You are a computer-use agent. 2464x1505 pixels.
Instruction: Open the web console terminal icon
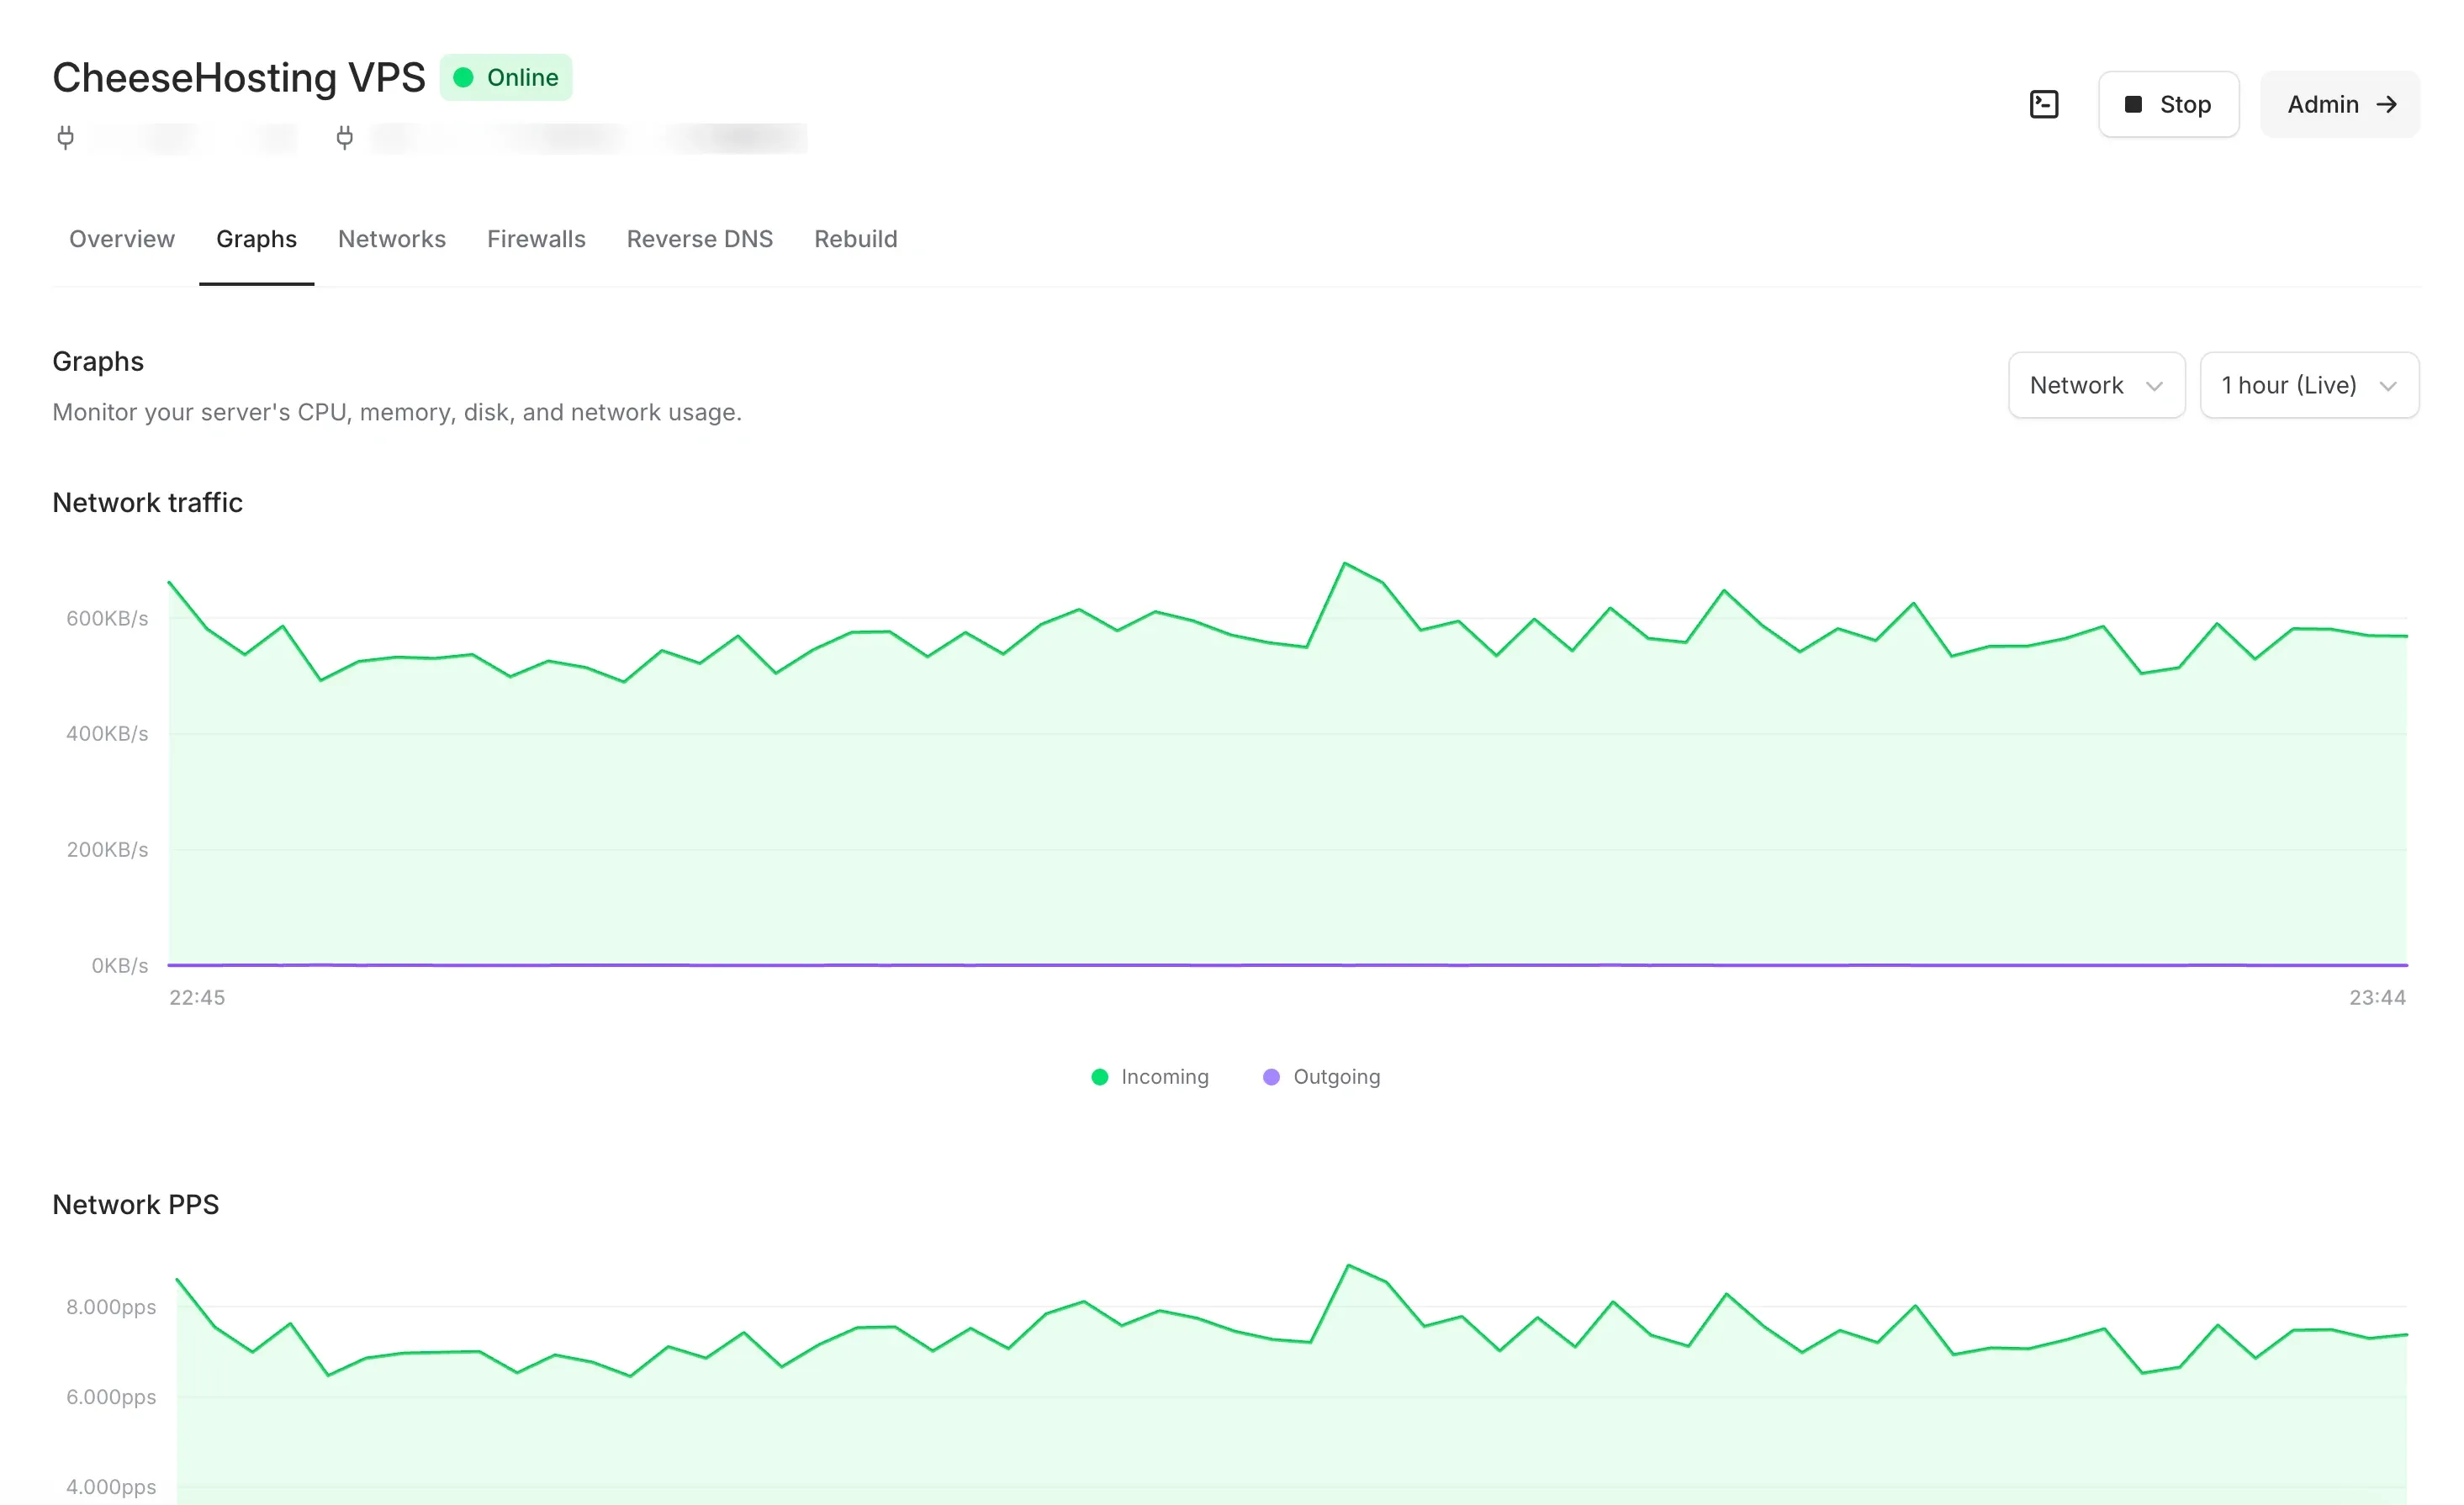point(2044,103)
